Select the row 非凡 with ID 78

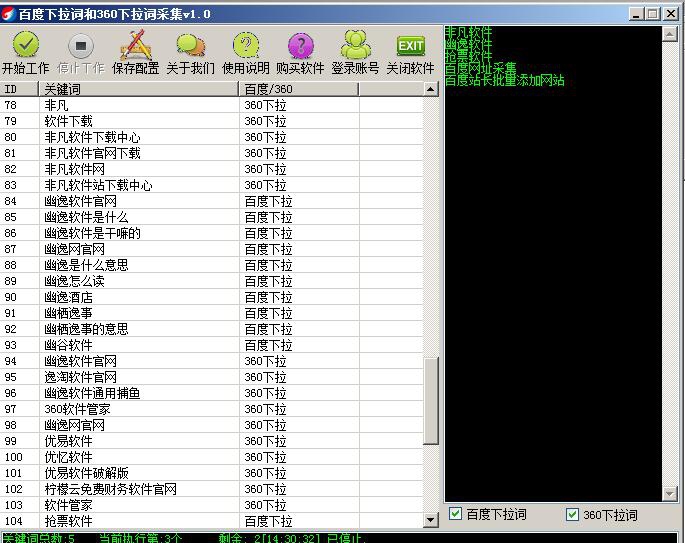pos(211,105)
